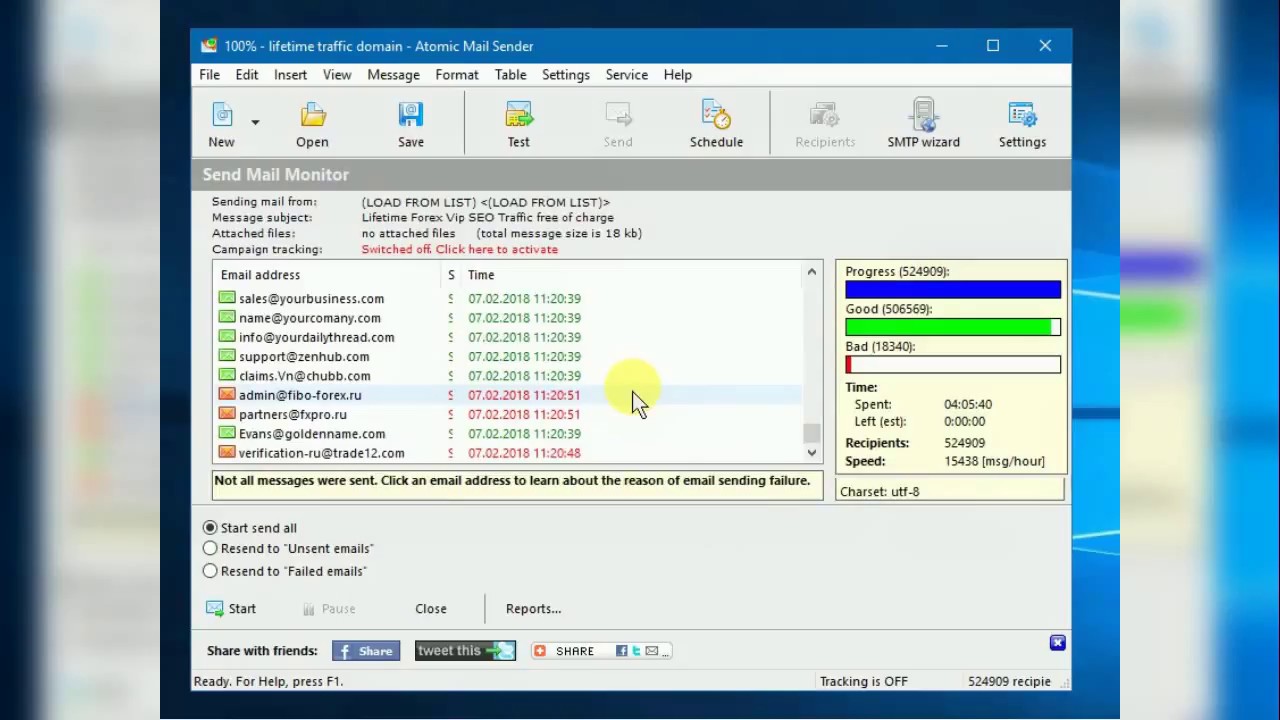Click the 524909 recipie status bar entry

(1009, 681)
